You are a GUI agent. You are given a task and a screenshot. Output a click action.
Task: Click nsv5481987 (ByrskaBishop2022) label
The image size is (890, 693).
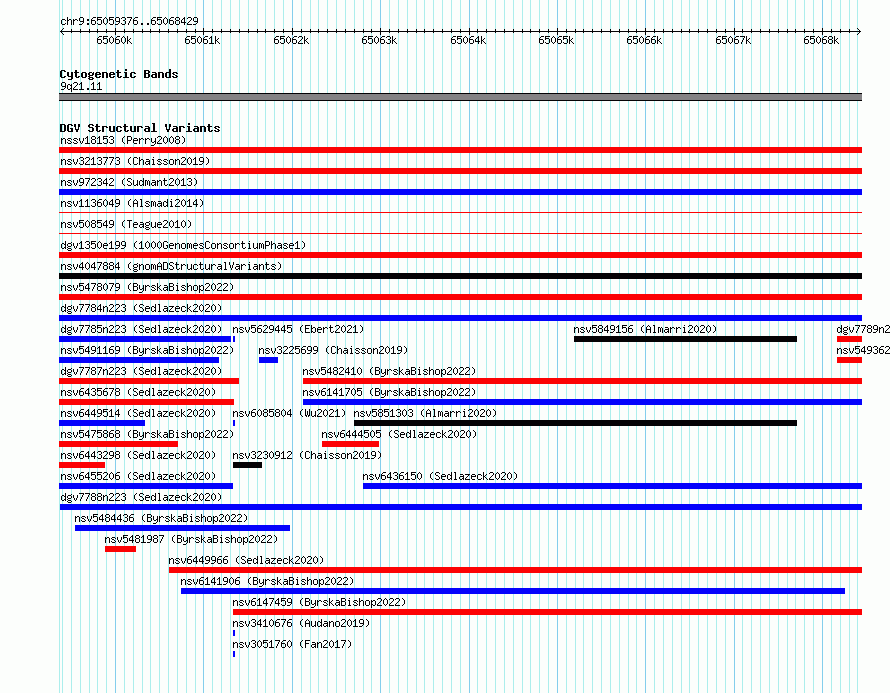point(191,539)
